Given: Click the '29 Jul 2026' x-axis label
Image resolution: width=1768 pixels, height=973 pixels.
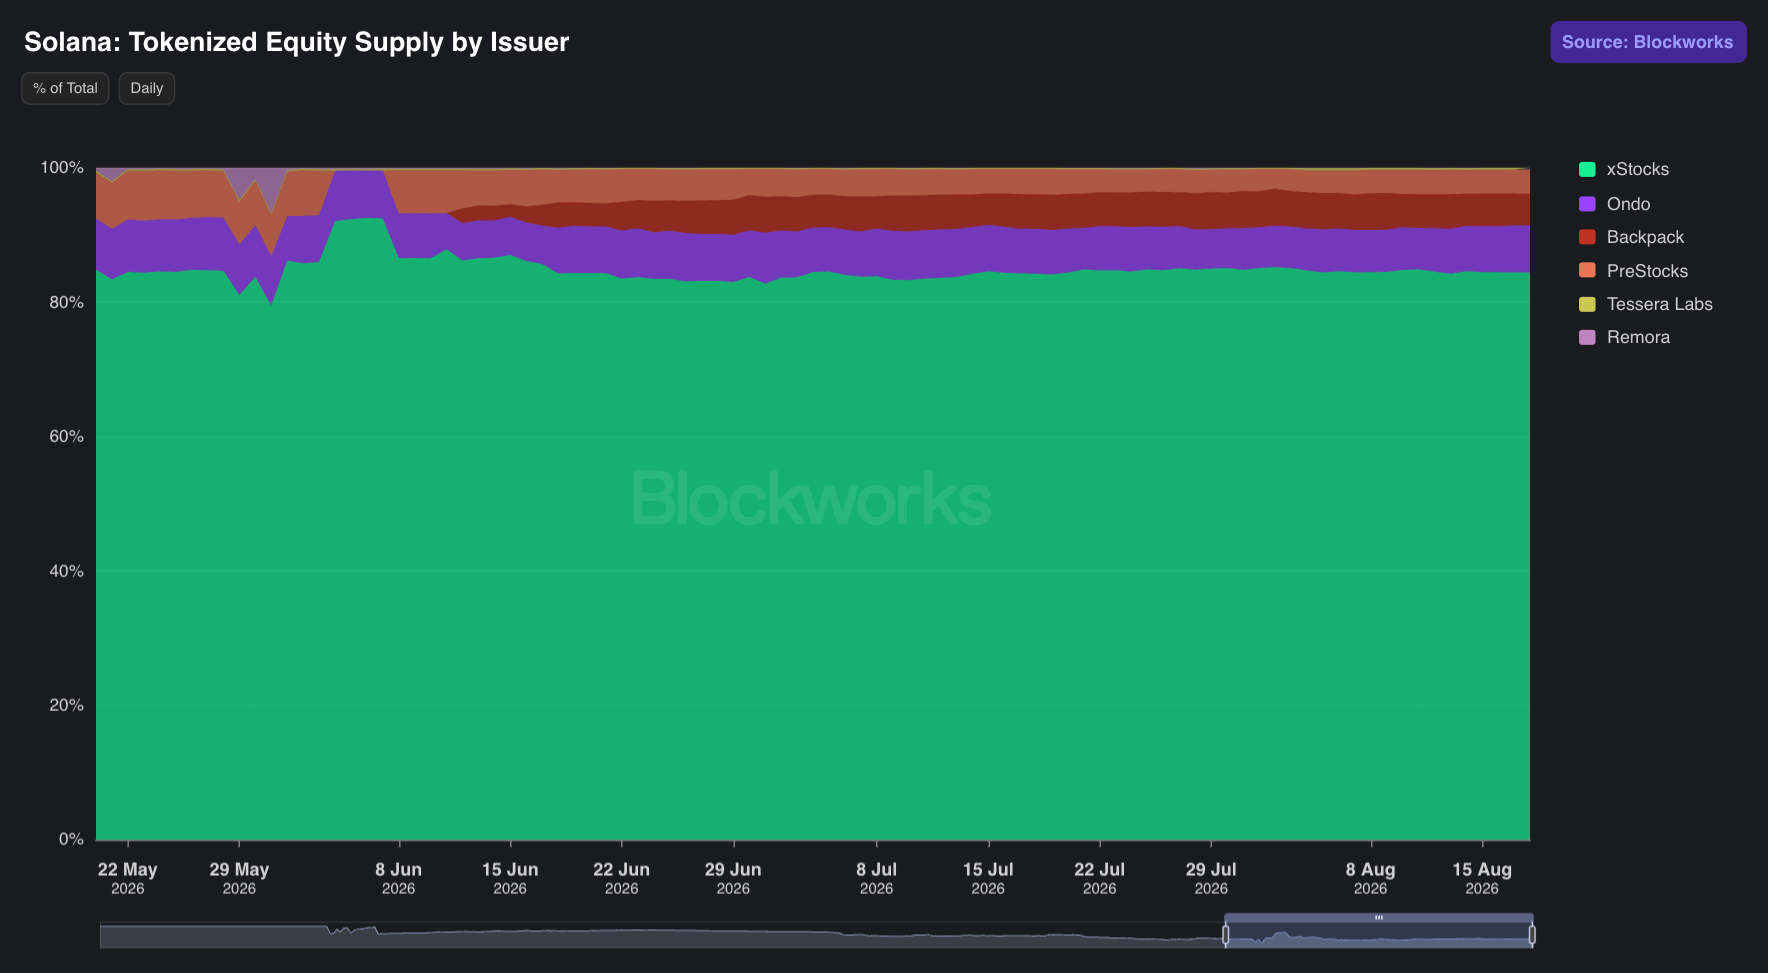Looking at the screenshot, I should [1211, 878].
